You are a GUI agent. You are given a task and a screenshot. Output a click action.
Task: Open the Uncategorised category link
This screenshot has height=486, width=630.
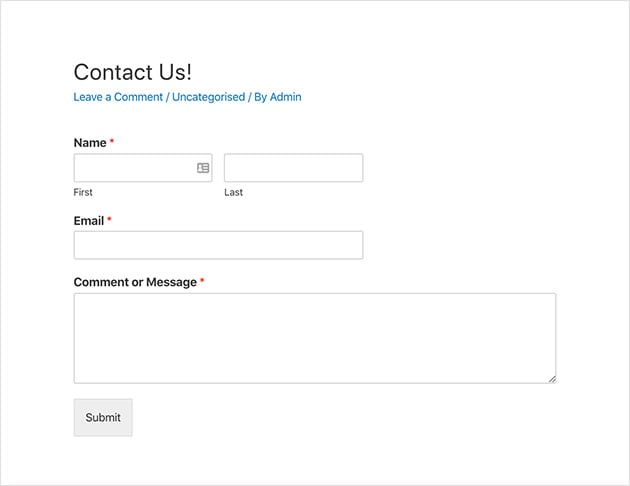208,97
